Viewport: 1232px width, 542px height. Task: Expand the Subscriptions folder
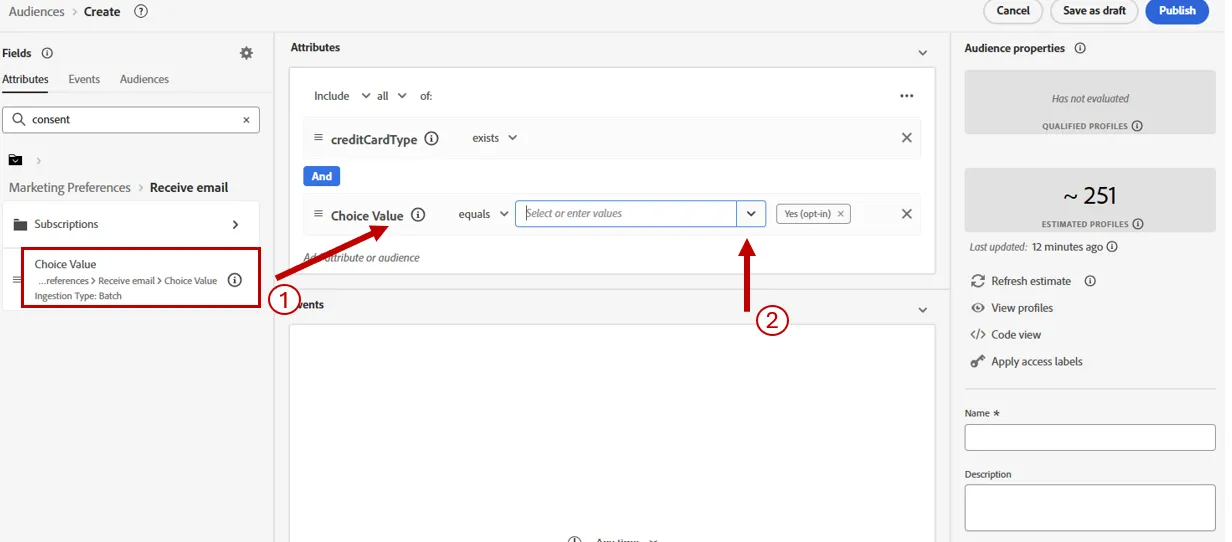point(236,225)
